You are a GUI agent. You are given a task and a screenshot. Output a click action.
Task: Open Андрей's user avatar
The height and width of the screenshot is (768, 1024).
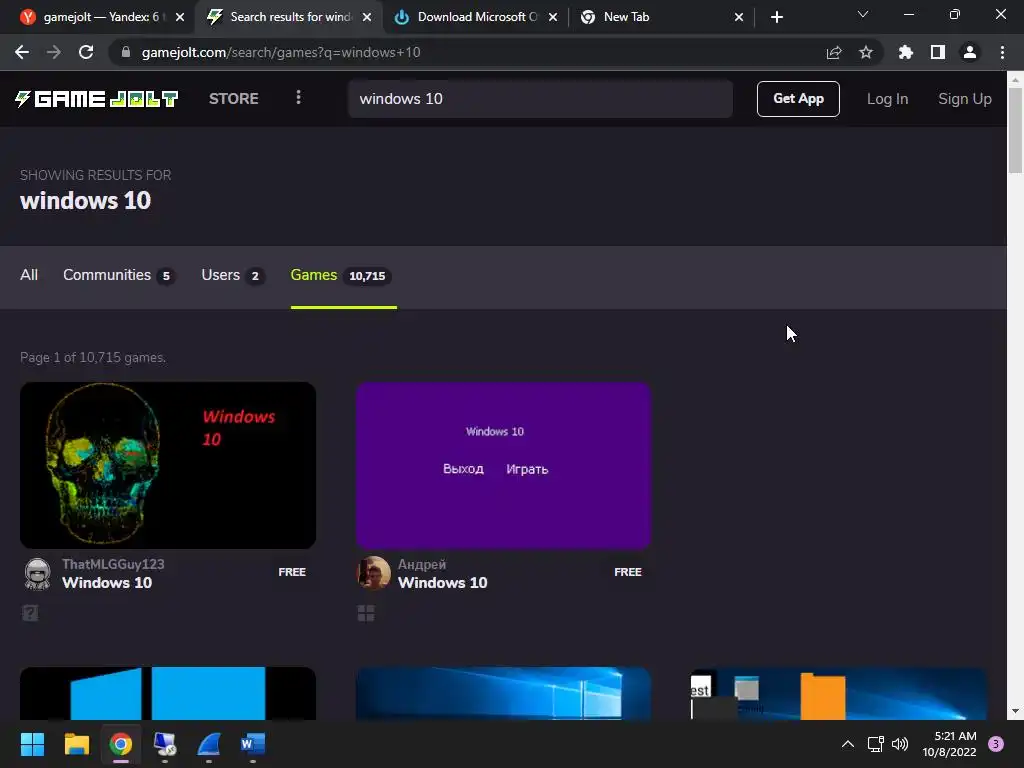point(374,573)
